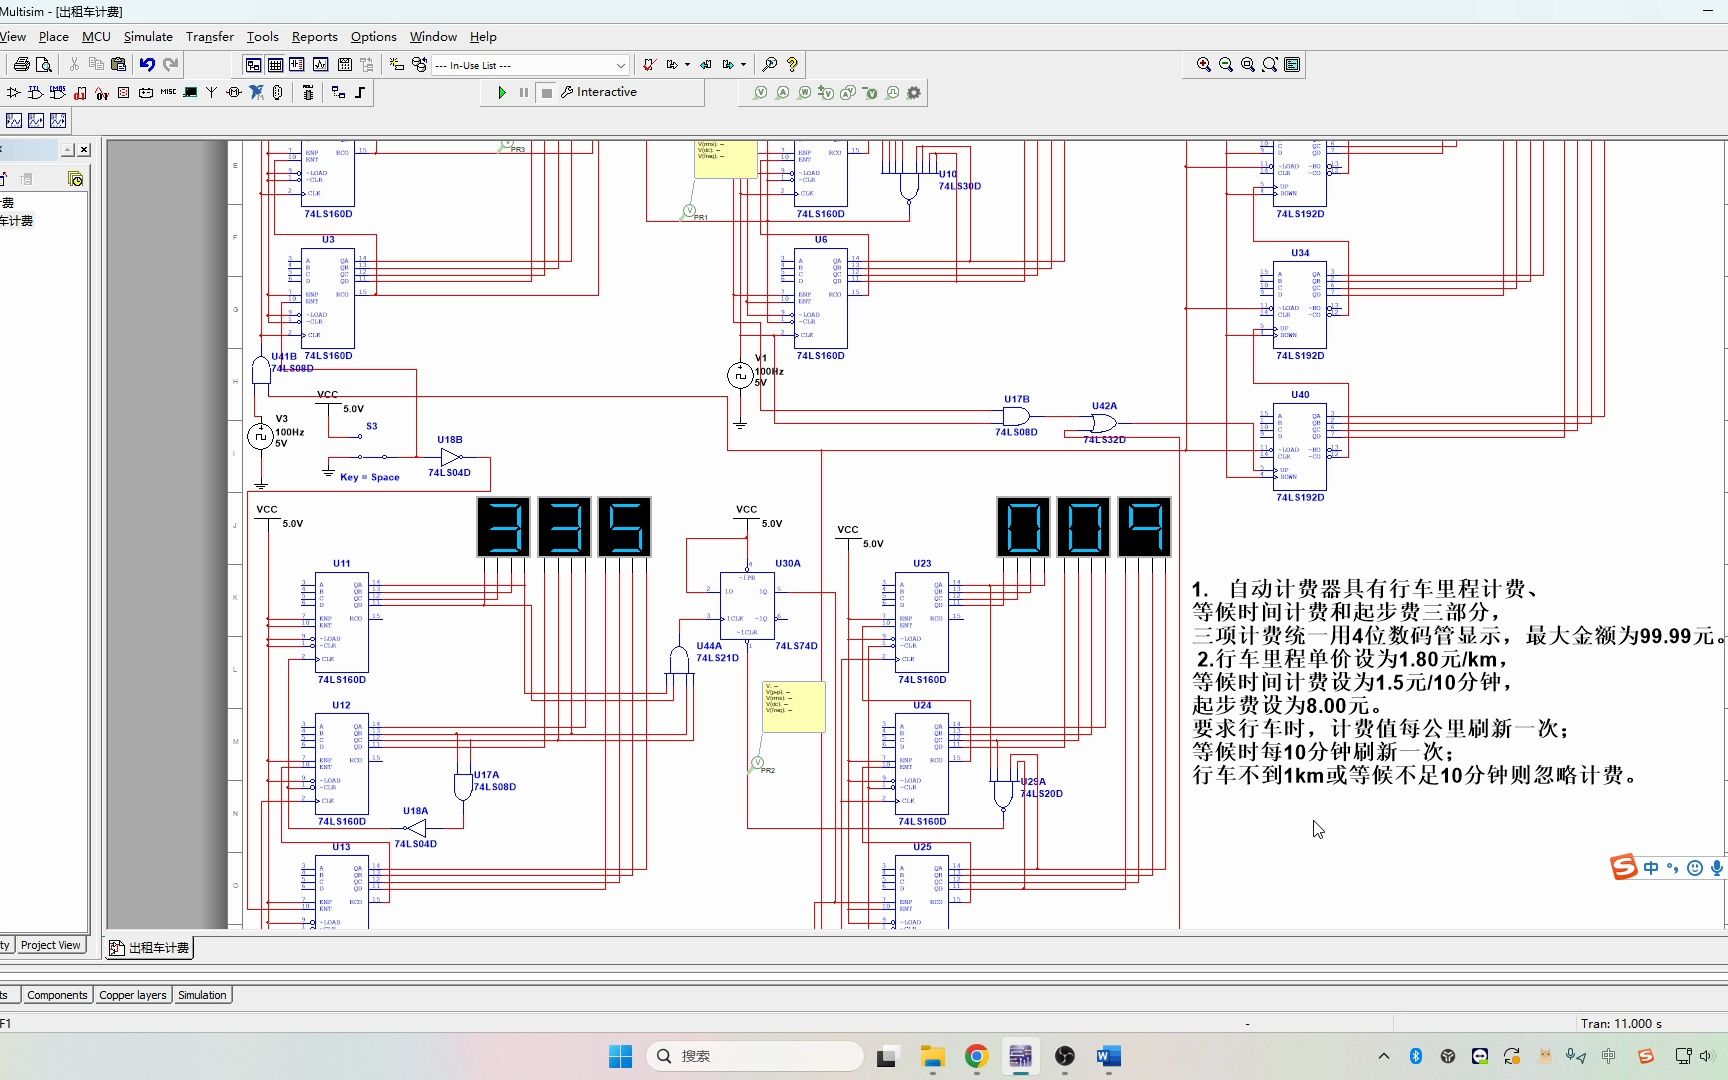Open the Simulate menu

pyautogui.click(x=148, y=37)
